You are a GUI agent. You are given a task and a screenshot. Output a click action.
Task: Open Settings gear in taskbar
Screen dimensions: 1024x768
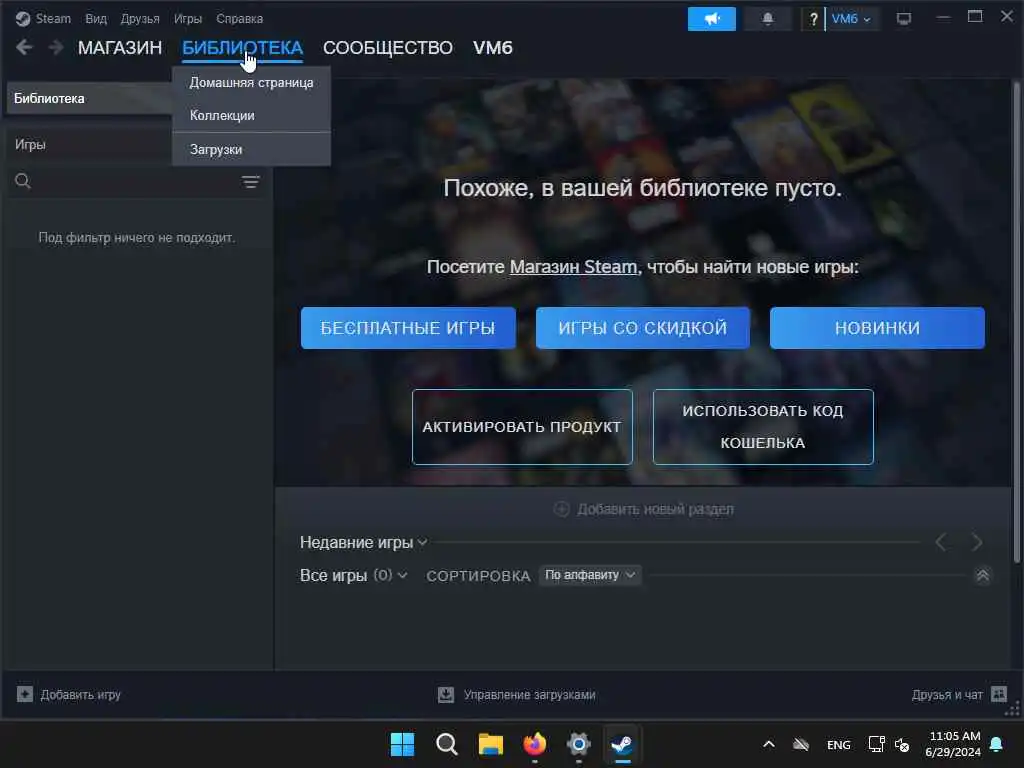[x=579, y=744]
